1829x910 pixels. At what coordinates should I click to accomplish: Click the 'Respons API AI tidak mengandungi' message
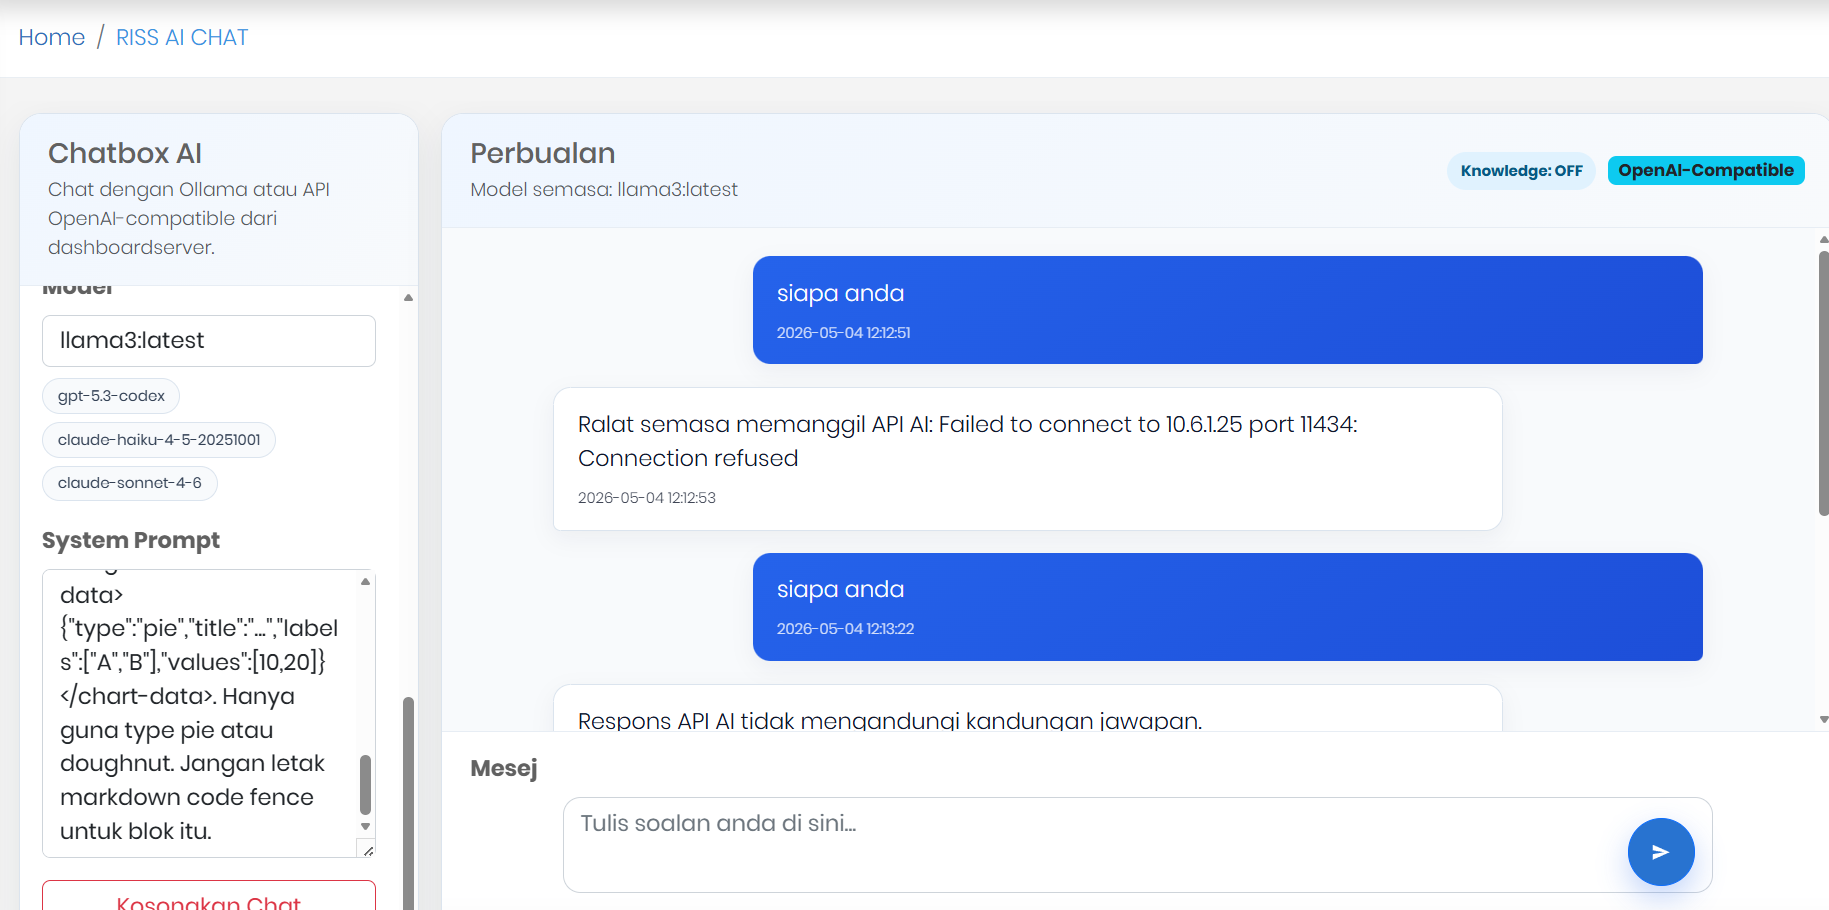click(1027, 708)
